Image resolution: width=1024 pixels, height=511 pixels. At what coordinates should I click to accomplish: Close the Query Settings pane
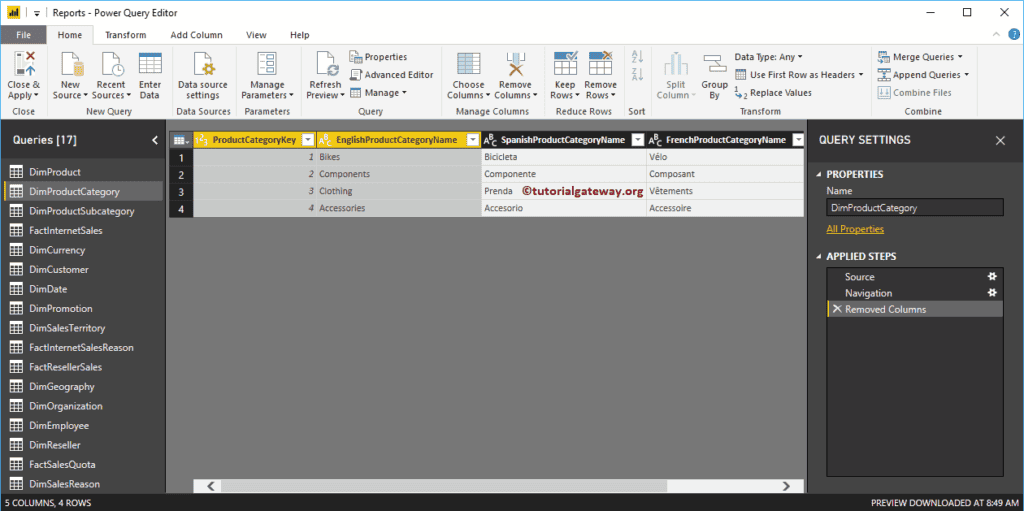(1000, 140)
